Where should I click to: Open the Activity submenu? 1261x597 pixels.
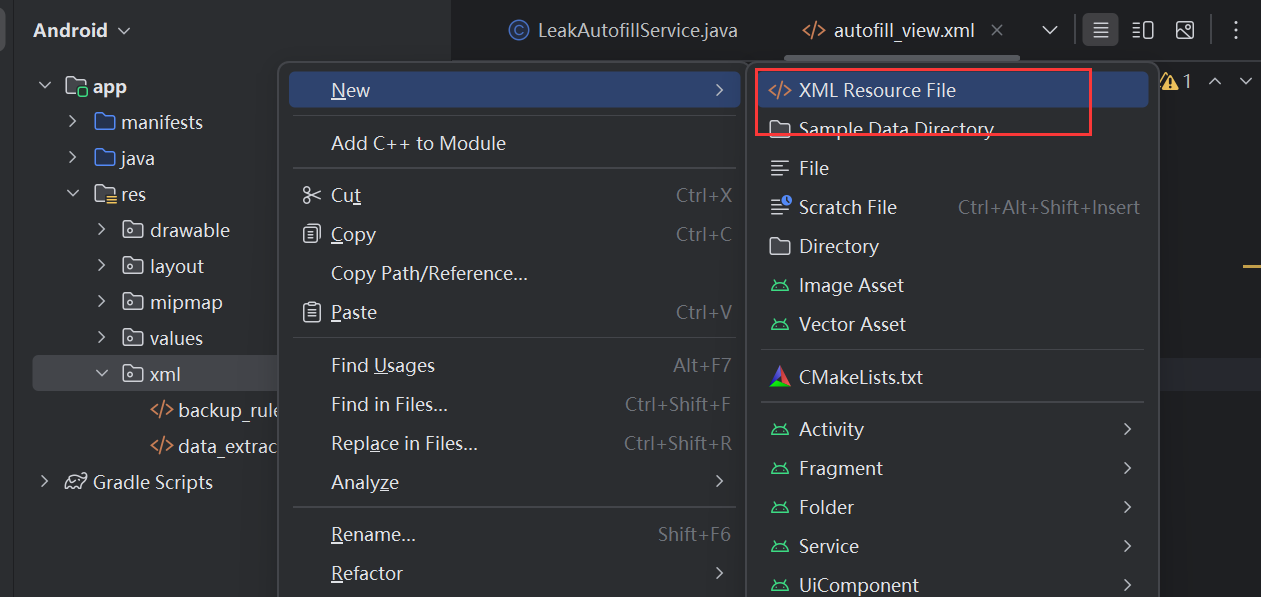831,429
